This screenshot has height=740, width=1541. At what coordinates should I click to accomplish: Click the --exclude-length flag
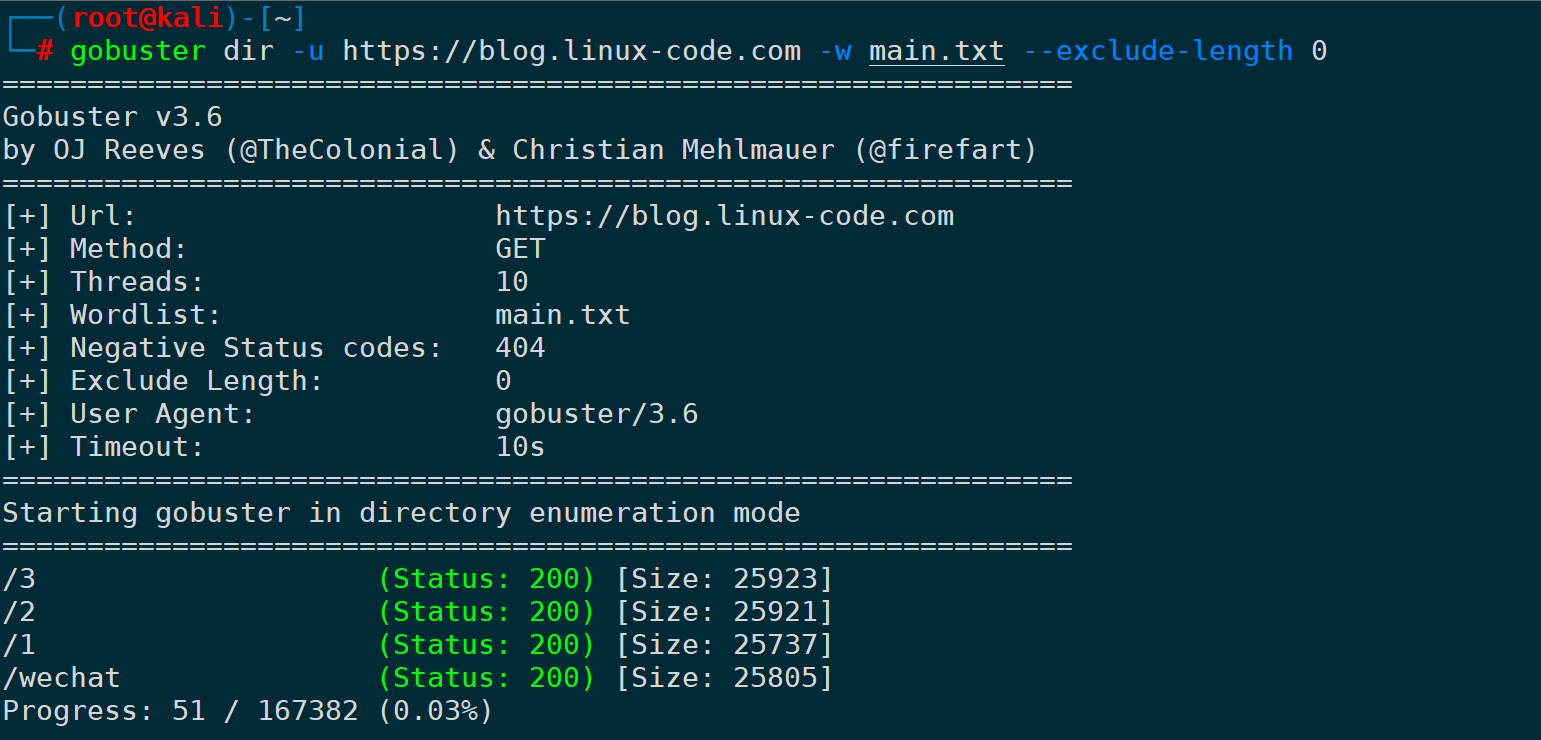(x=1158, y=51)
